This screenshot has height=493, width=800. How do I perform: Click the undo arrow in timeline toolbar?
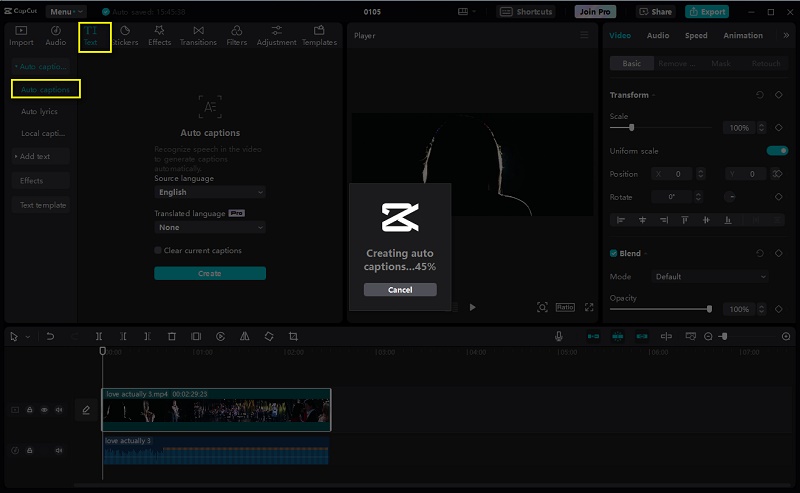point(50,336)
